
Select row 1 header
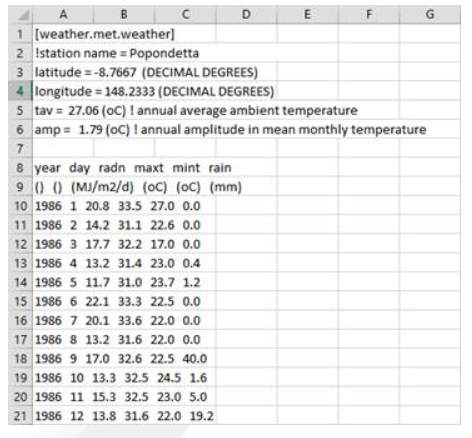(x=20, y=34)
